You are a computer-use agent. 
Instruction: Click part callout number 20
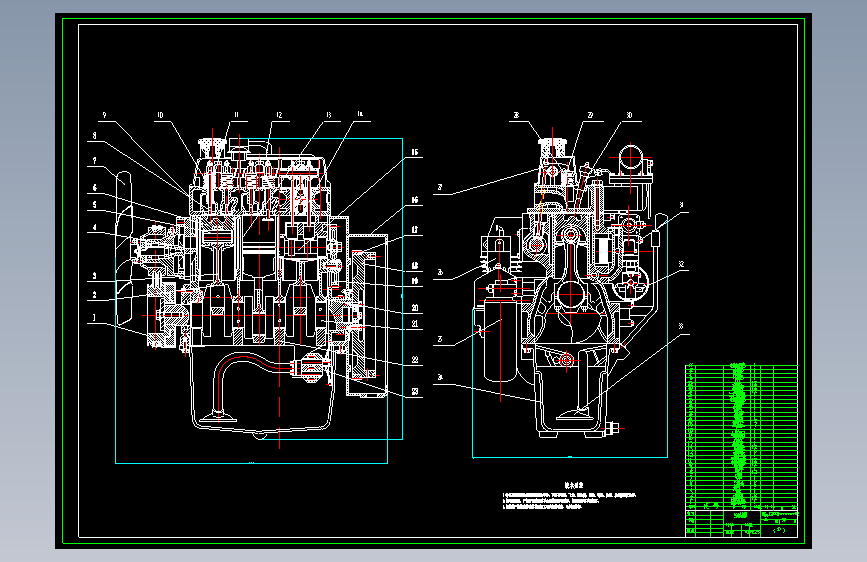(x=415, y=308)
